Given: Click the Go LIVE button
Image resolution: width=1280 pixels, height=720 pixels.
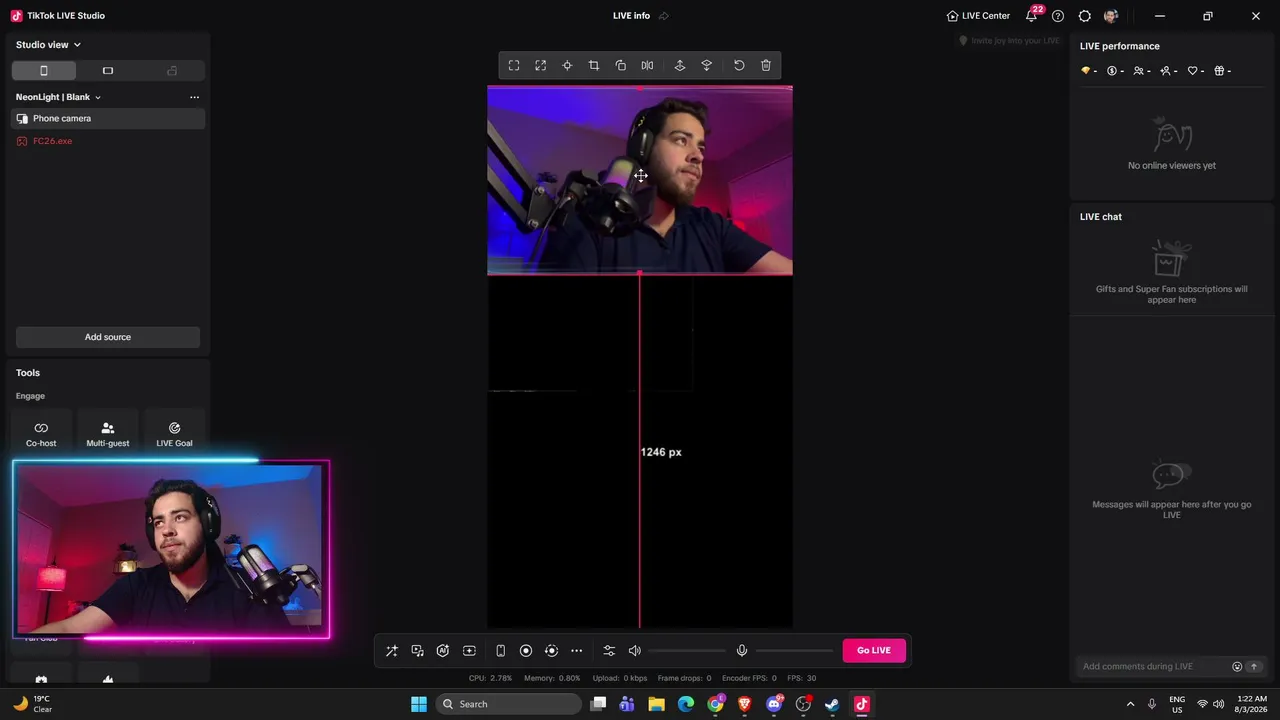Looking at the screenshot, I should 874,651.
